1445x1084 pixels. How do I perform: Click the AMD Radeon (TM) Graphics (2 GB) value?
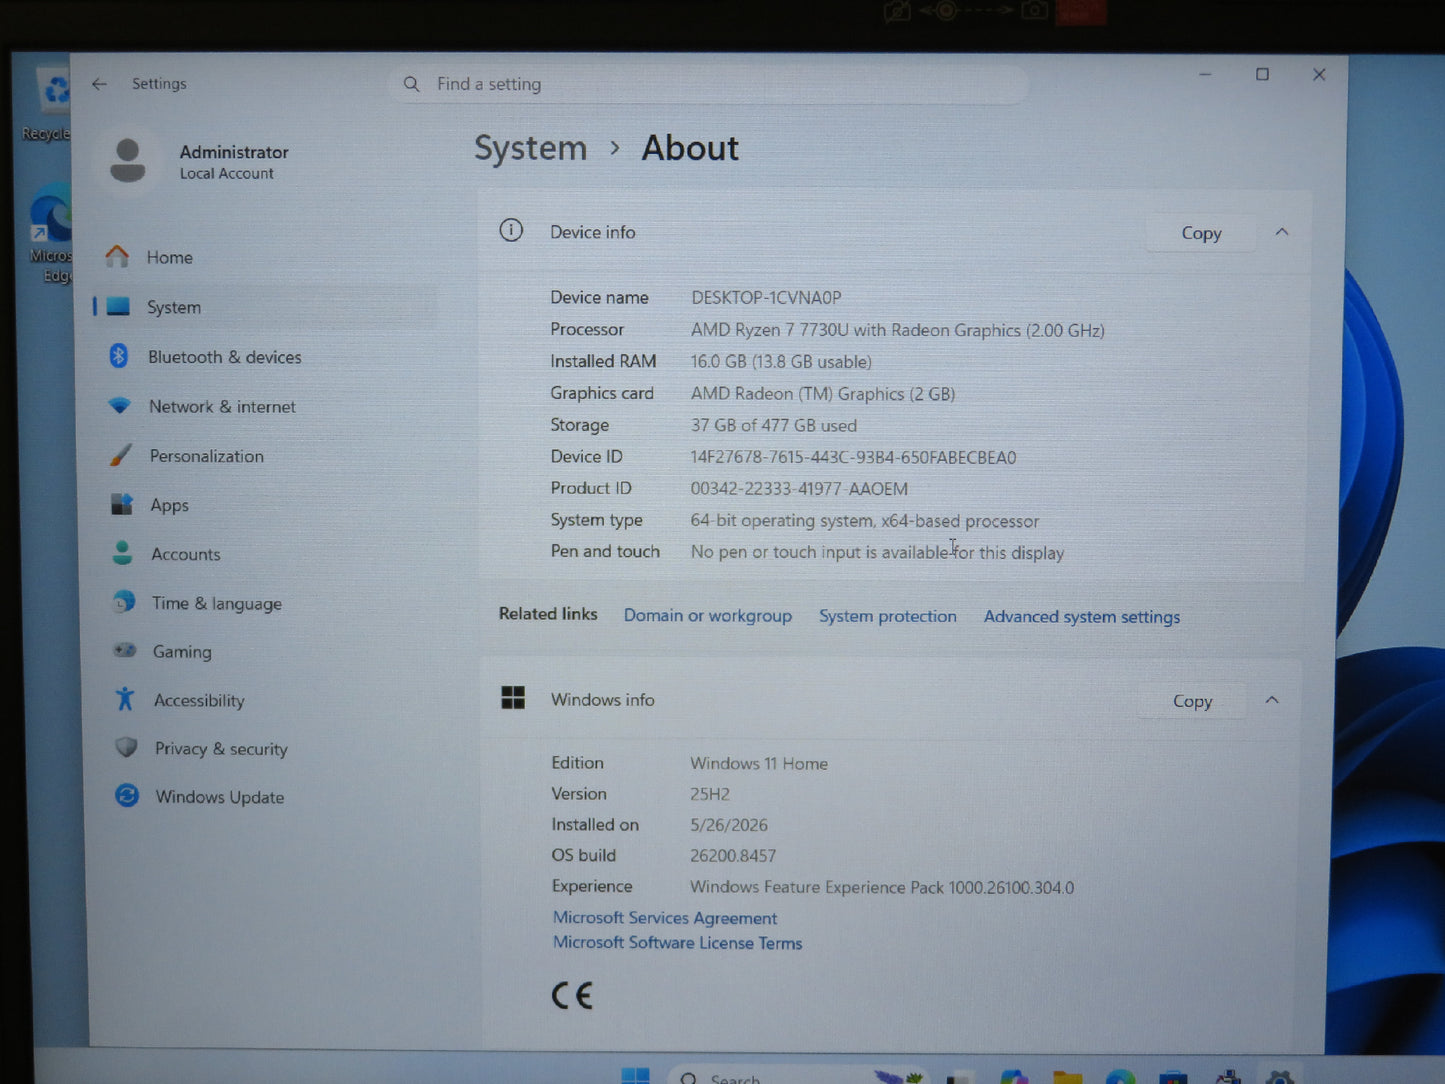click(823, 394)
